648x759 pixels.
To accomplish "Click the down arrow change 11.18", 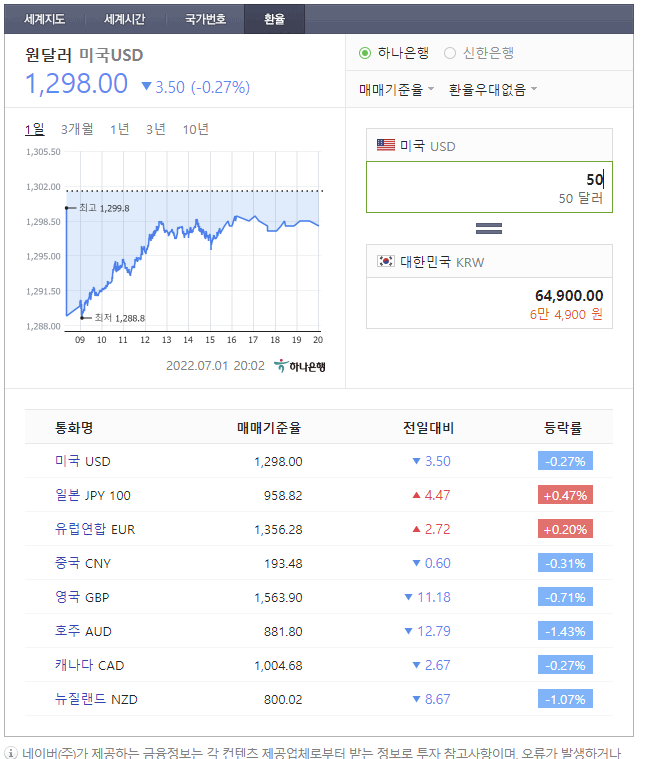I will pyautogui.click(x=427, y=597).
